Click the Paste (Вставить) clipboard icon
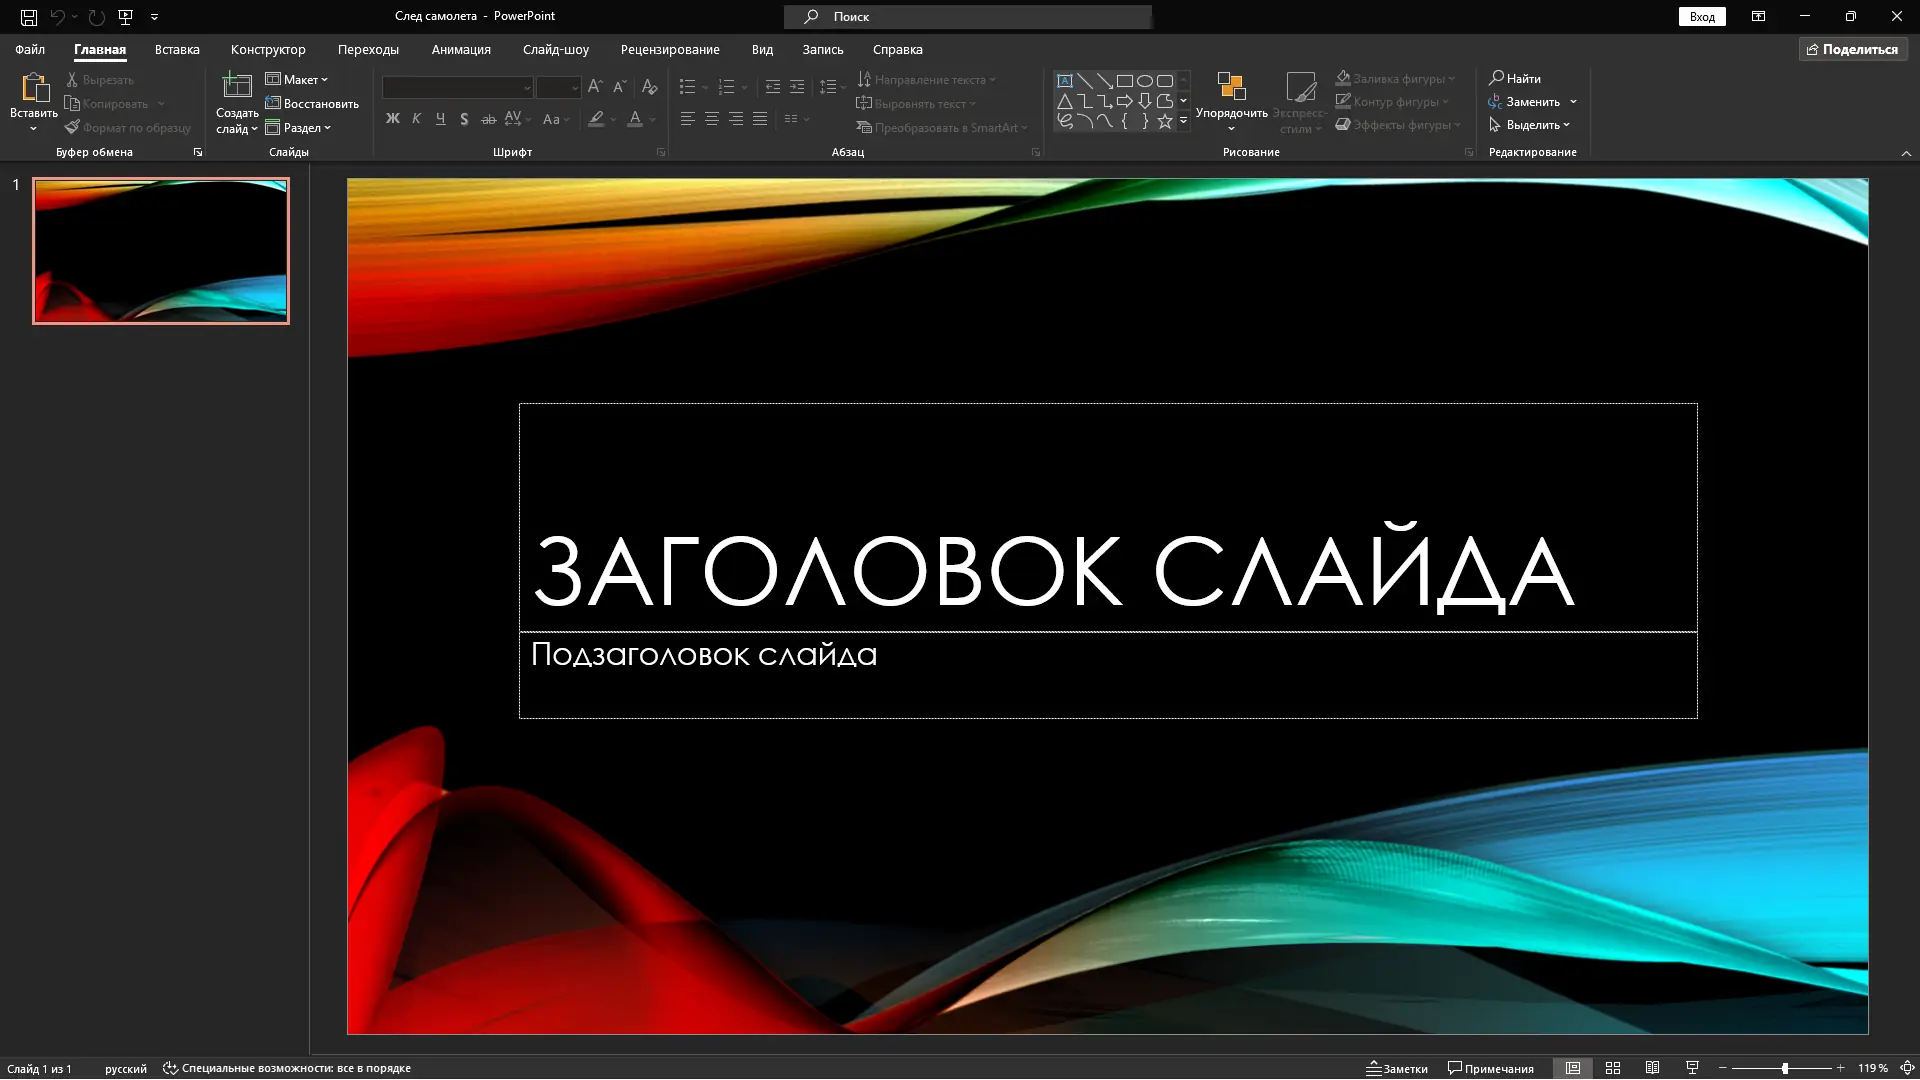 click(34, 88)
